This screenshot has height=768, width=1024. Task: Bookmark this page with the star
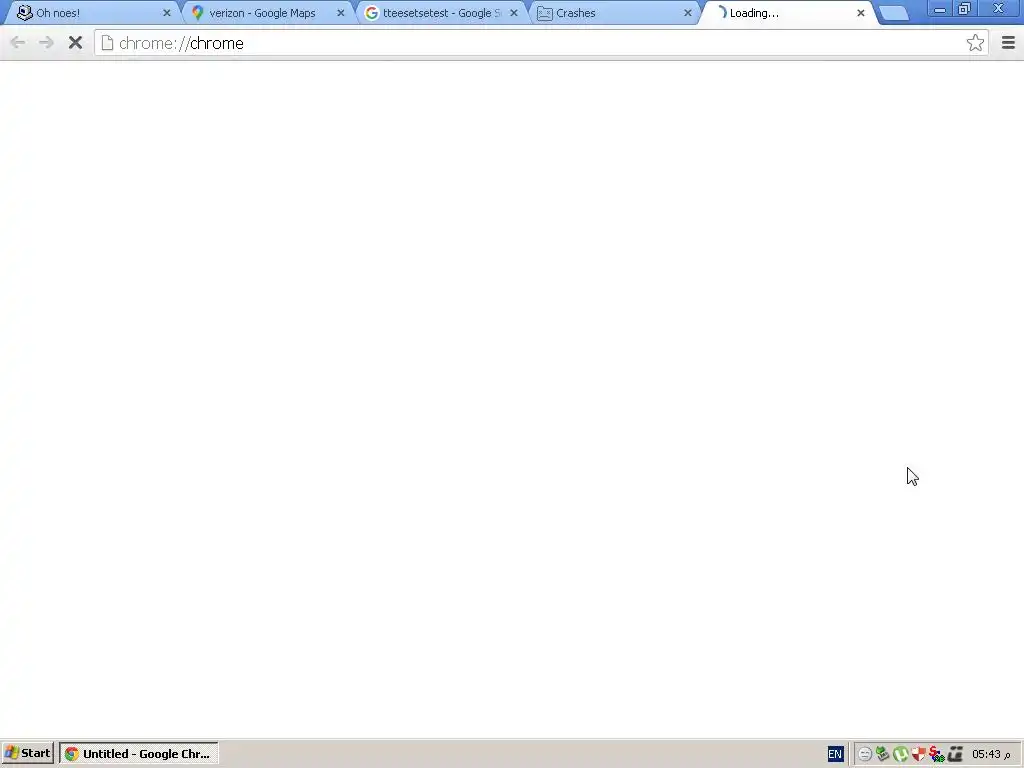tap(975, 43)
